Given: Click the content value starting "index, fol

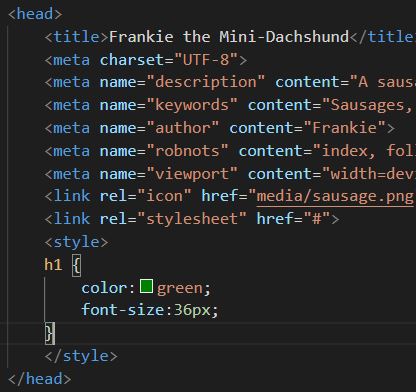Looking at the screenshot, I should (x=364, y=151).
